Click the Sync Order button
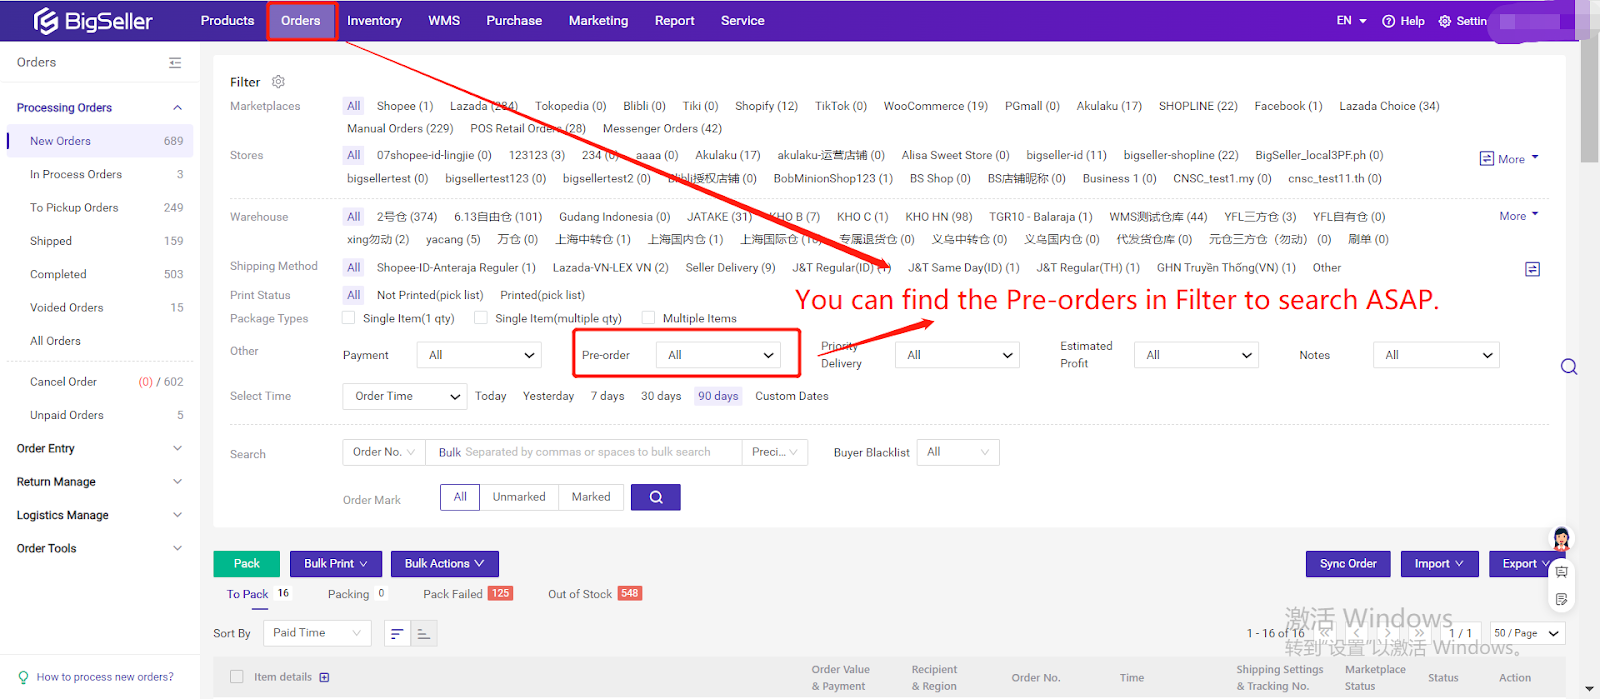Viewport: 1600px width, 699px height. (1348, 564)
